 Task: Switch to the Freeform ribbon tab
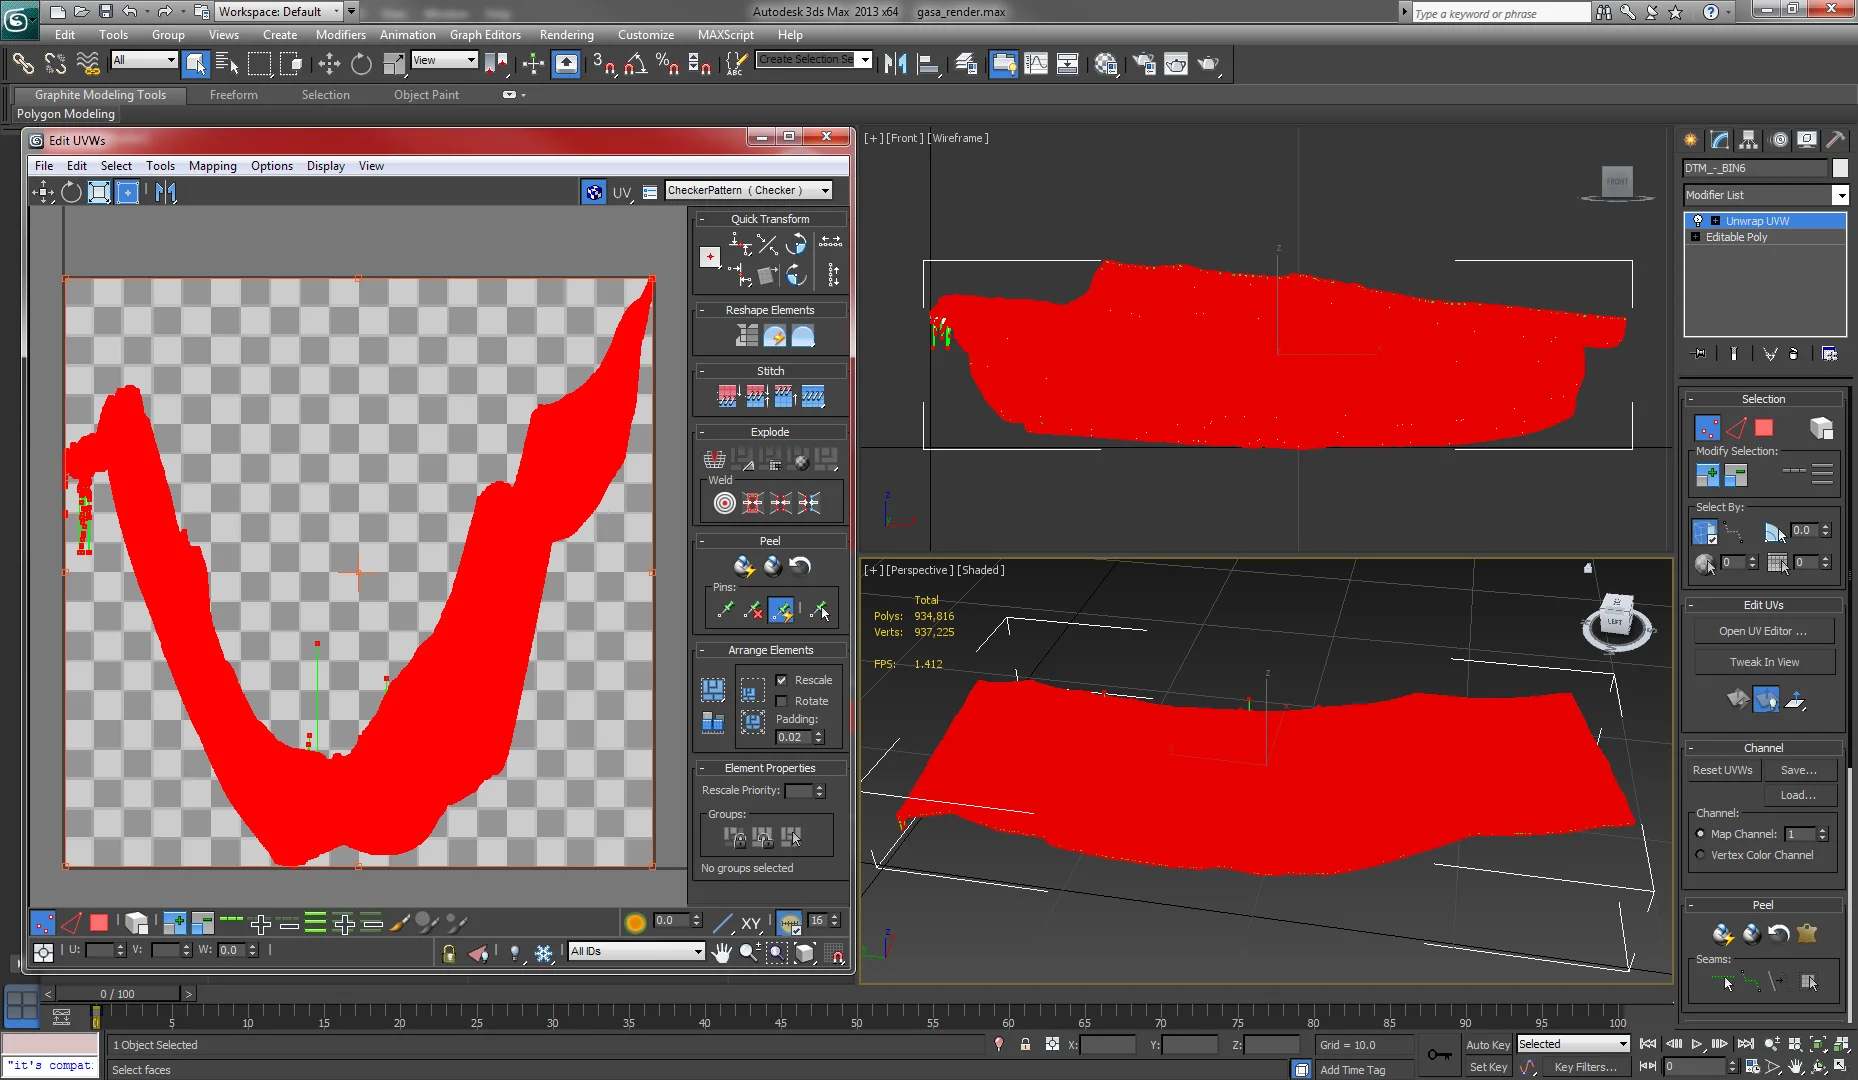(x=234, y=95)
